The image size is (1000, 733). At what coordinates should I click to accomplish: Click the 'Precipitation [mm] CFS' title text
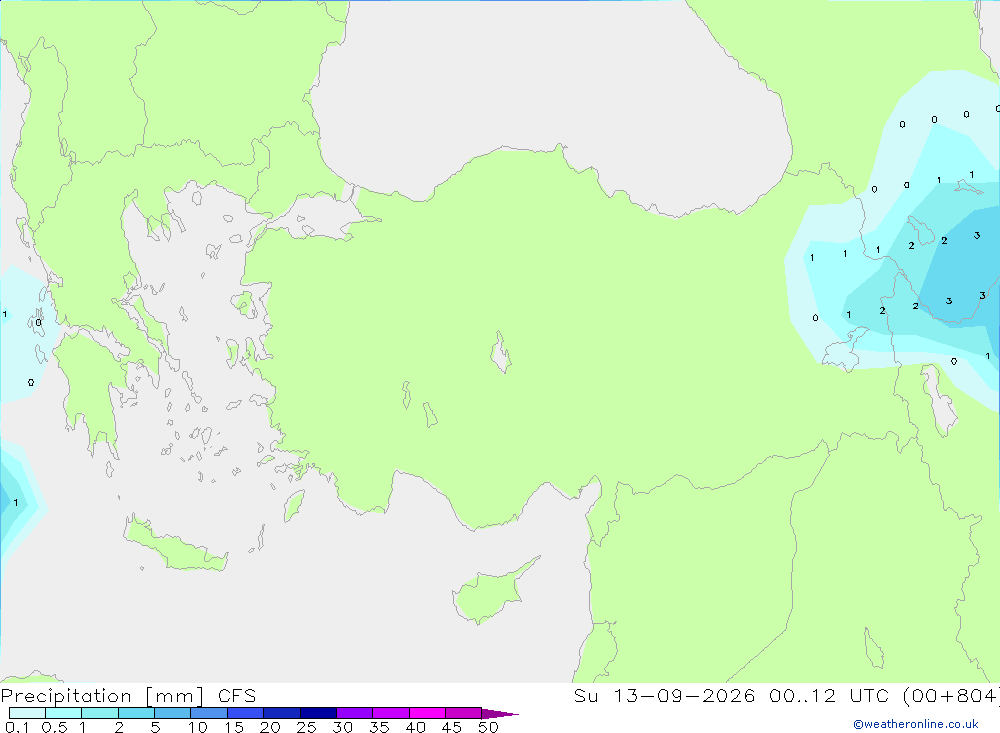(x=128, y=696)
